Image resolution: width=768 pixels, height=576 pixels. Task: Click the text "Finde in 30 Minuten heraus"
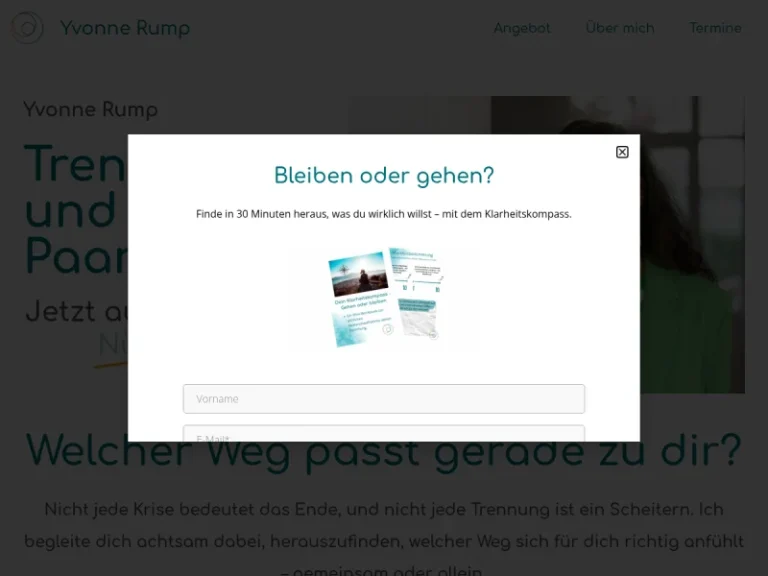(262, 214)
